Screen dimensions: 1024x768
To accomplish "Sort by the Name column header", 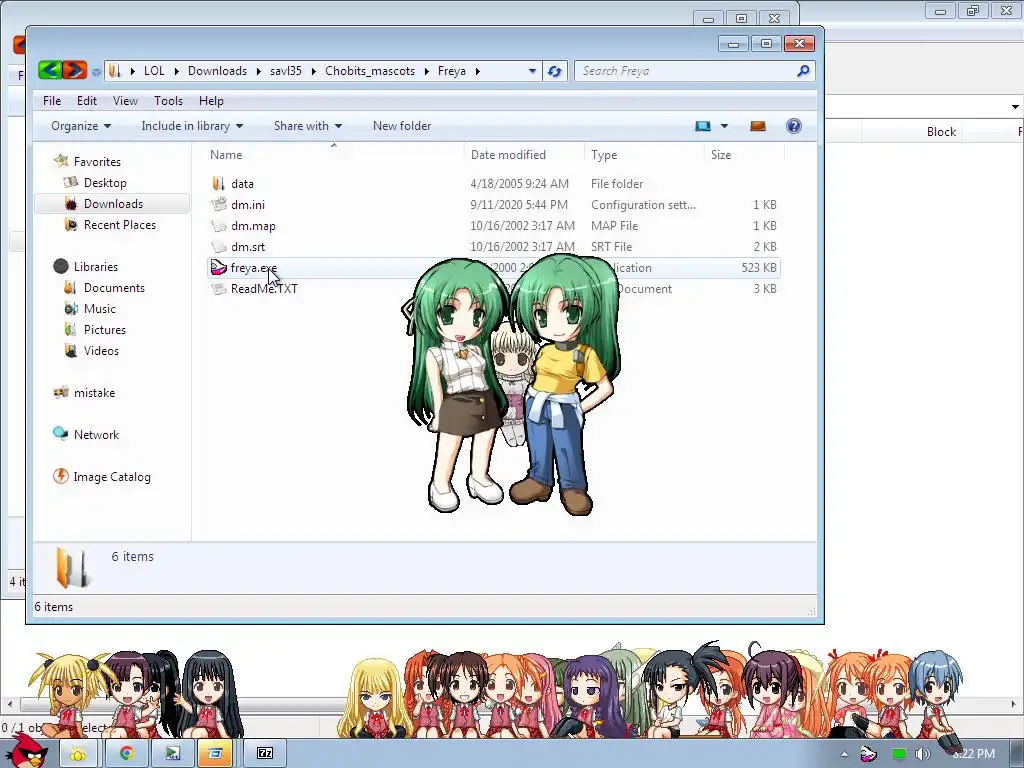I will (226, 155).
